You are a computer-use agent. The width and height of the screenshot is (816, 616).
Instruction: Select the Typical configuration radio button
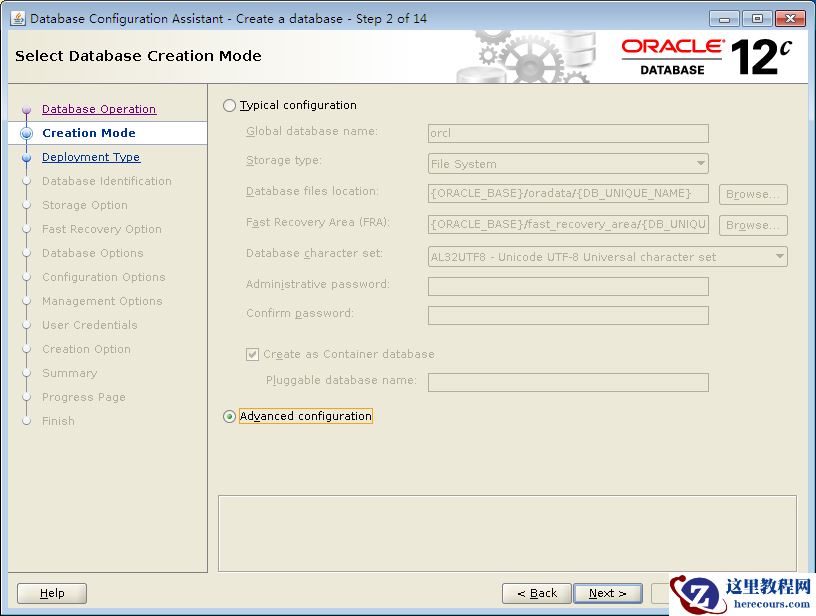point(230,105)
